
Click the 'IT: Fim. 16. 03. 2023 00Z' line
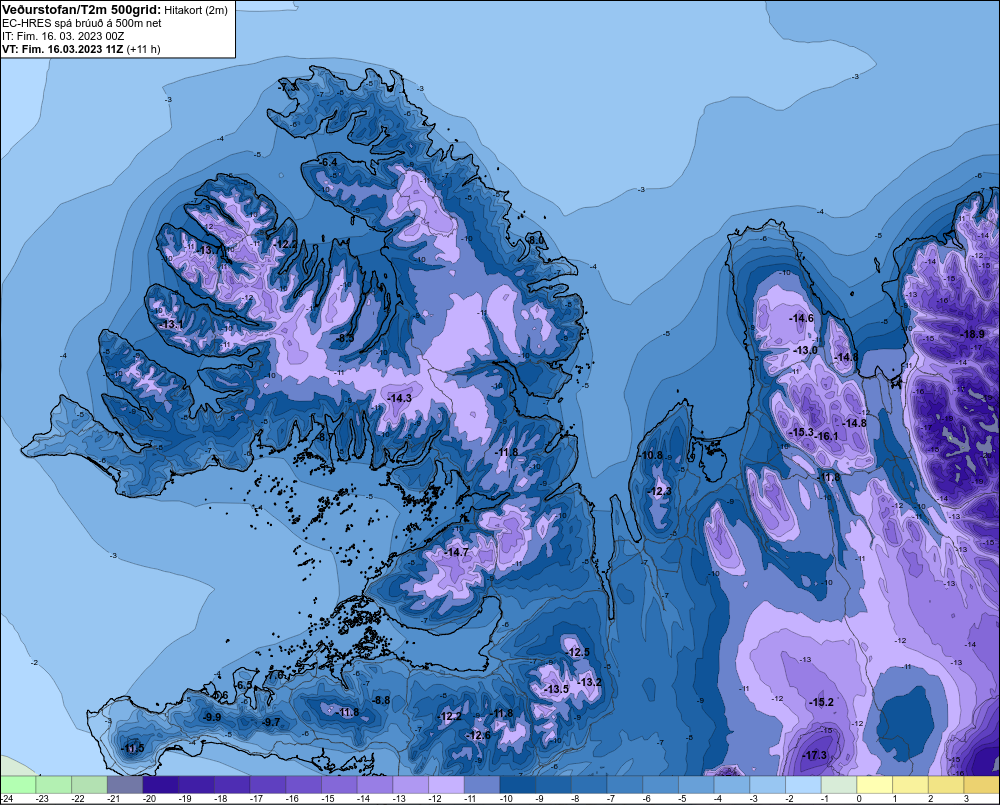pyautogui.click(x=62, y=36)
